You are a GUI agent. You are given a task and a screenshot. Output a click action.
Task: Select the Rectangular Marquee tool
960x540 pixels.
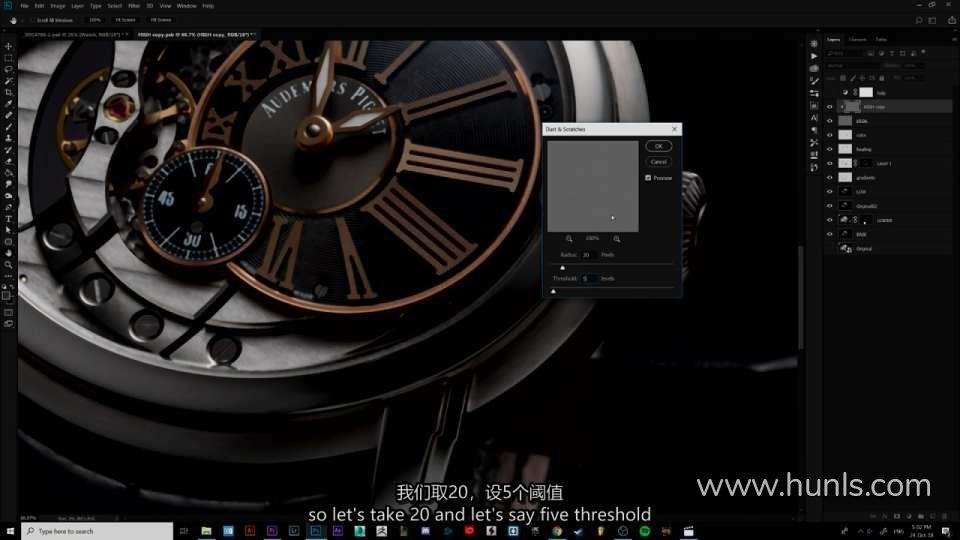pyautogui.click(x=9, y=58)
